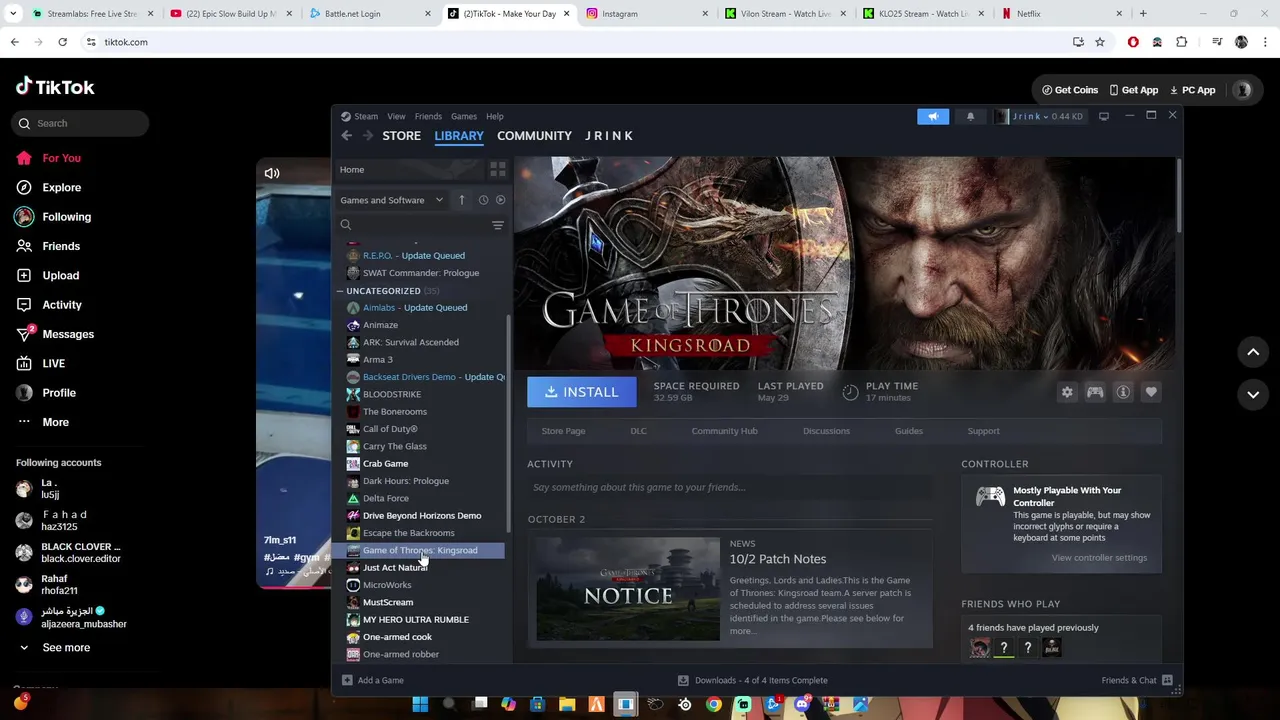Open TikTok Friends section
The height and width of the screenshot is (720, 1280).
[x=48, y=246]
